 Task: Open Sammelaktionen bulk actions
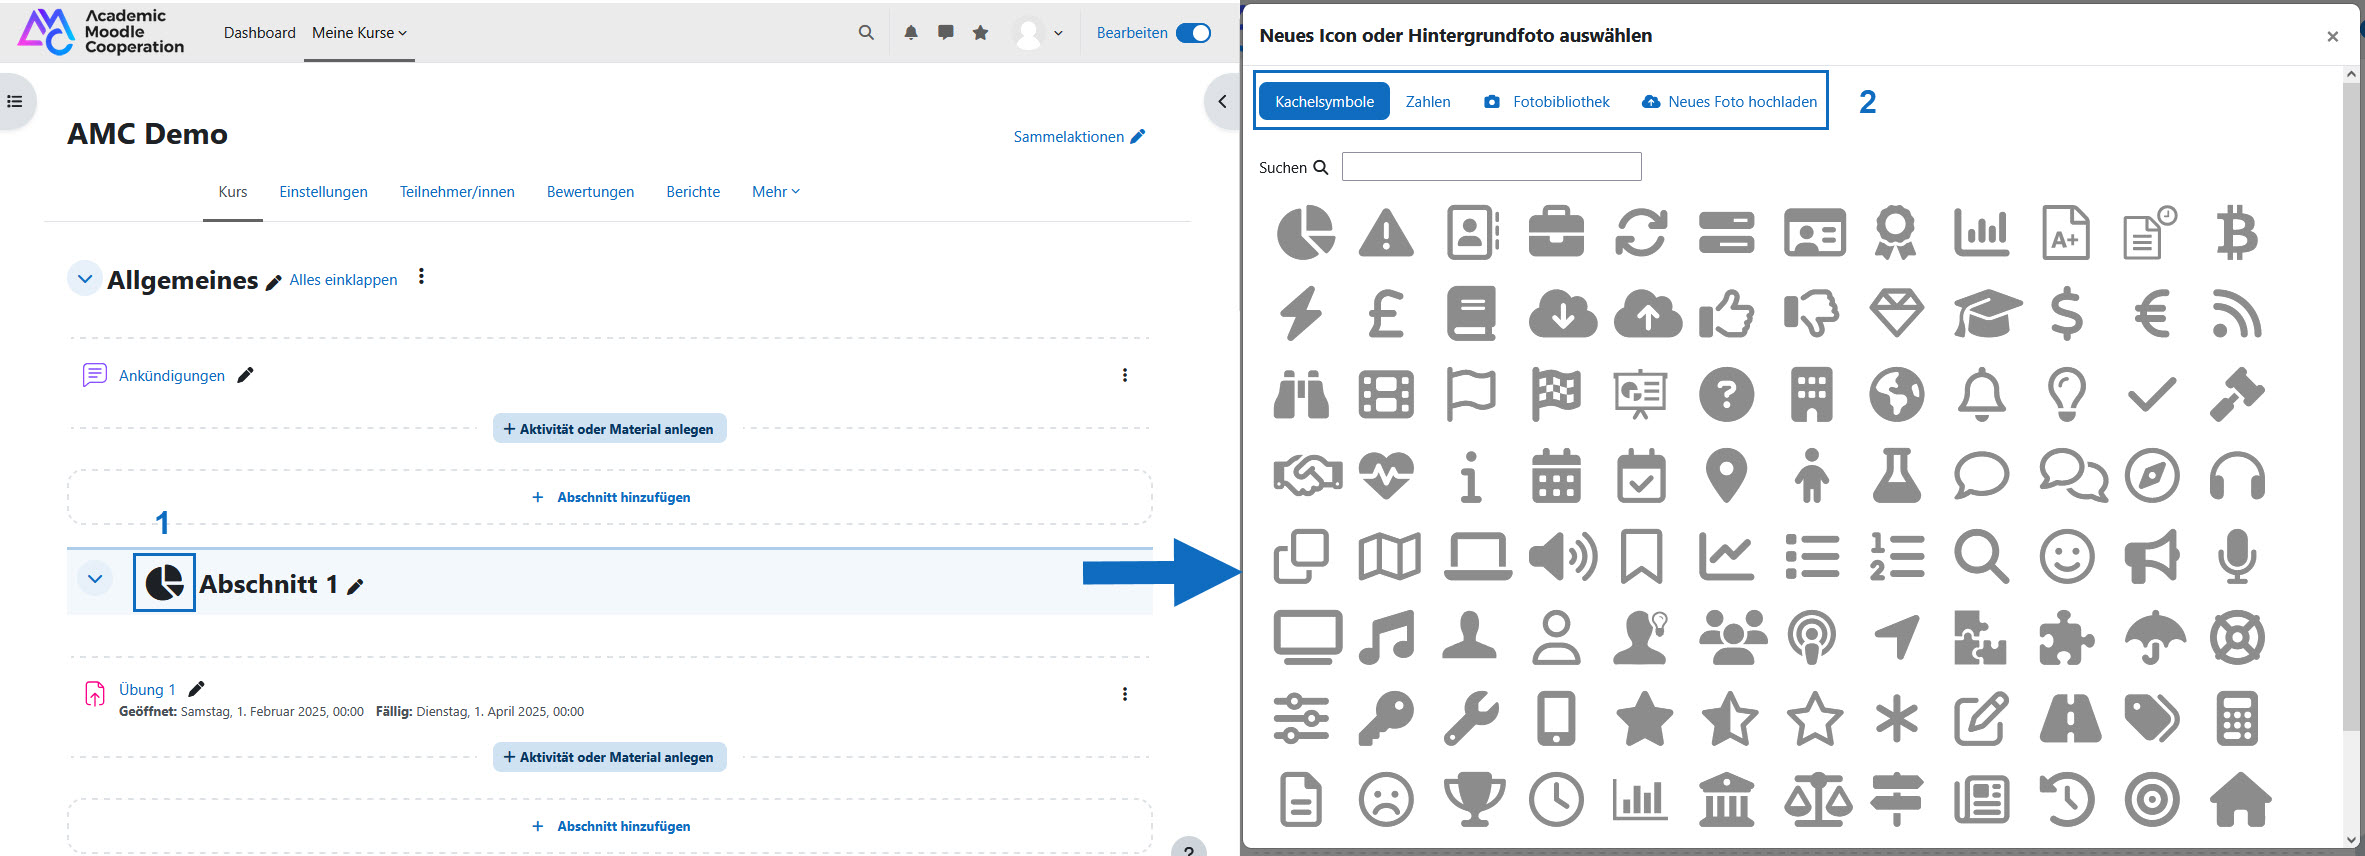point(1079,137)
